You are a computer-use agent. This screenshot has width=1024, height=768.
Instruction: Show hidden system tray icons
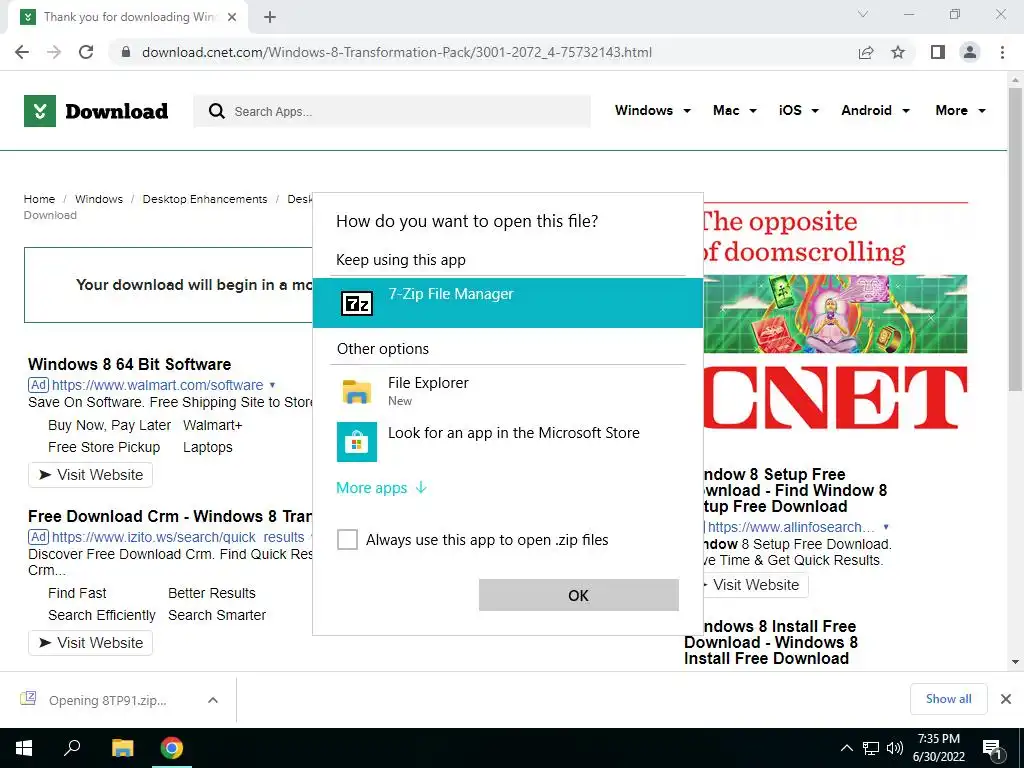pos(846,748)
